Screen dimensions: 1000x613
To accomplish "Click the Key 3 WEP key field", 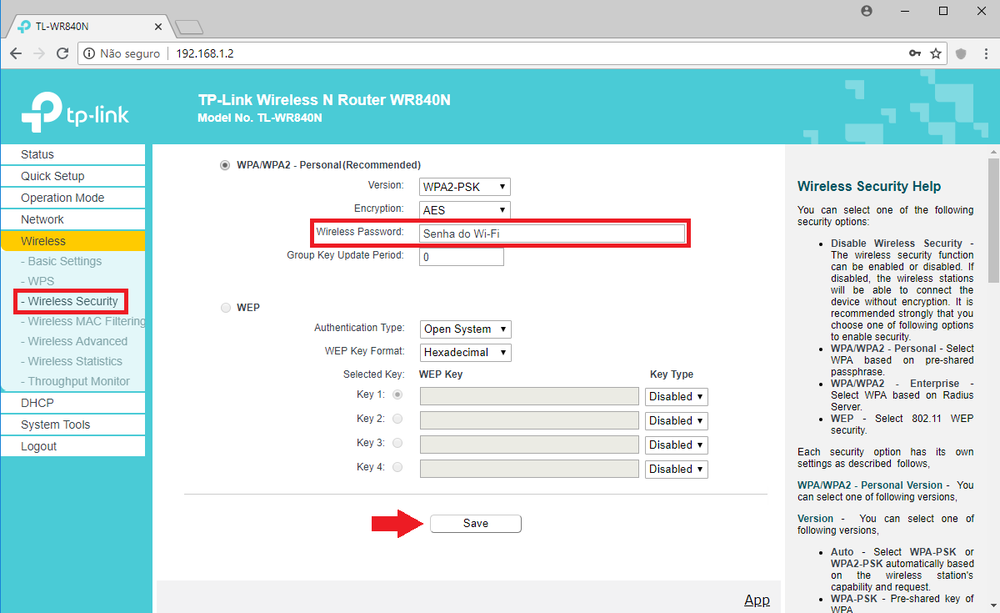I will point(529,445).
